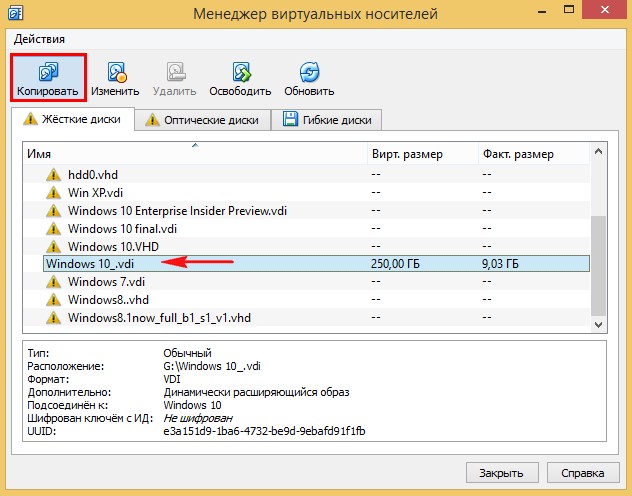632x496 pixels.
Task: Click the 250,00 ГБ virtual size cell
Action: click(395, 264)
